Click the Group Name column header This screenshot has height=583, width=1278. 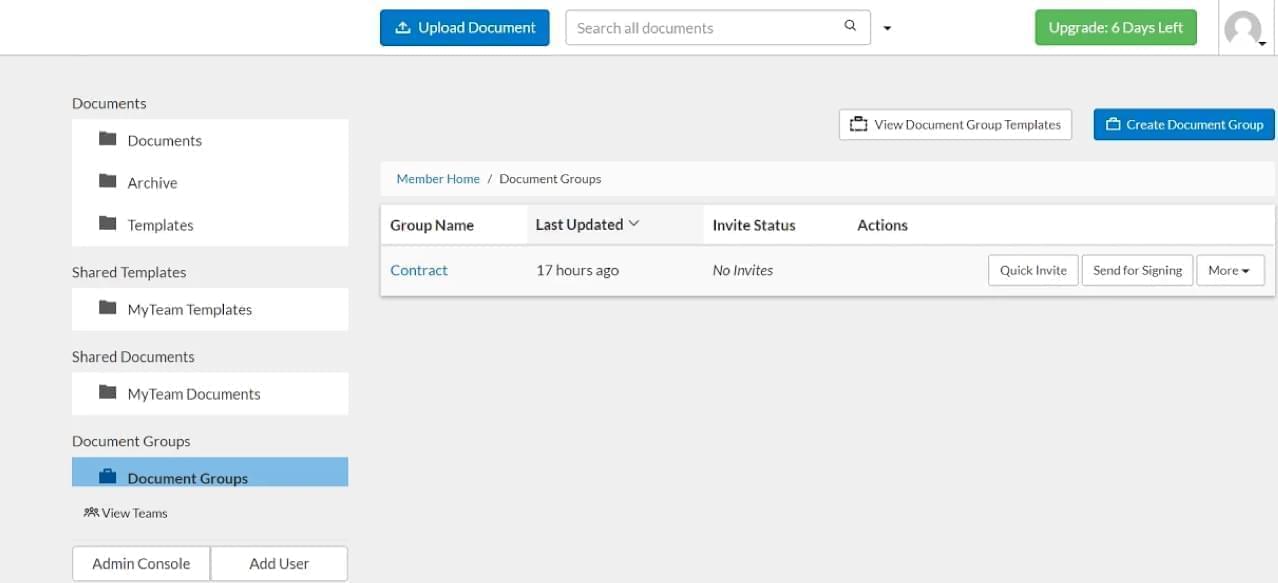[432, 225]
